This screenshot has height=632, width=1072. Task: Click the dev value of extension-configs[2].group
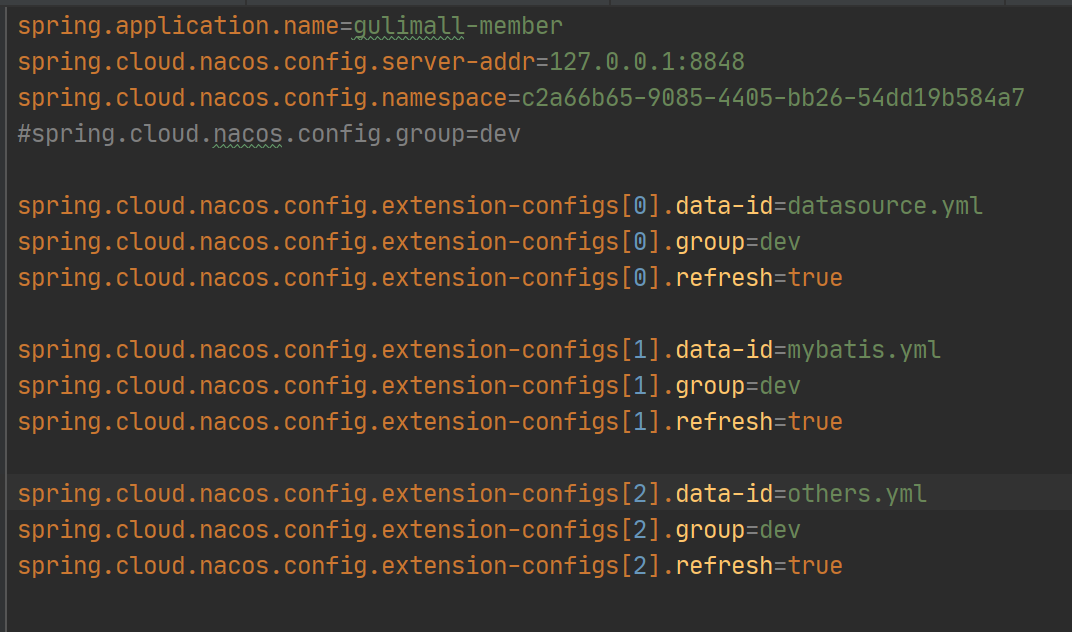point(779,530)
